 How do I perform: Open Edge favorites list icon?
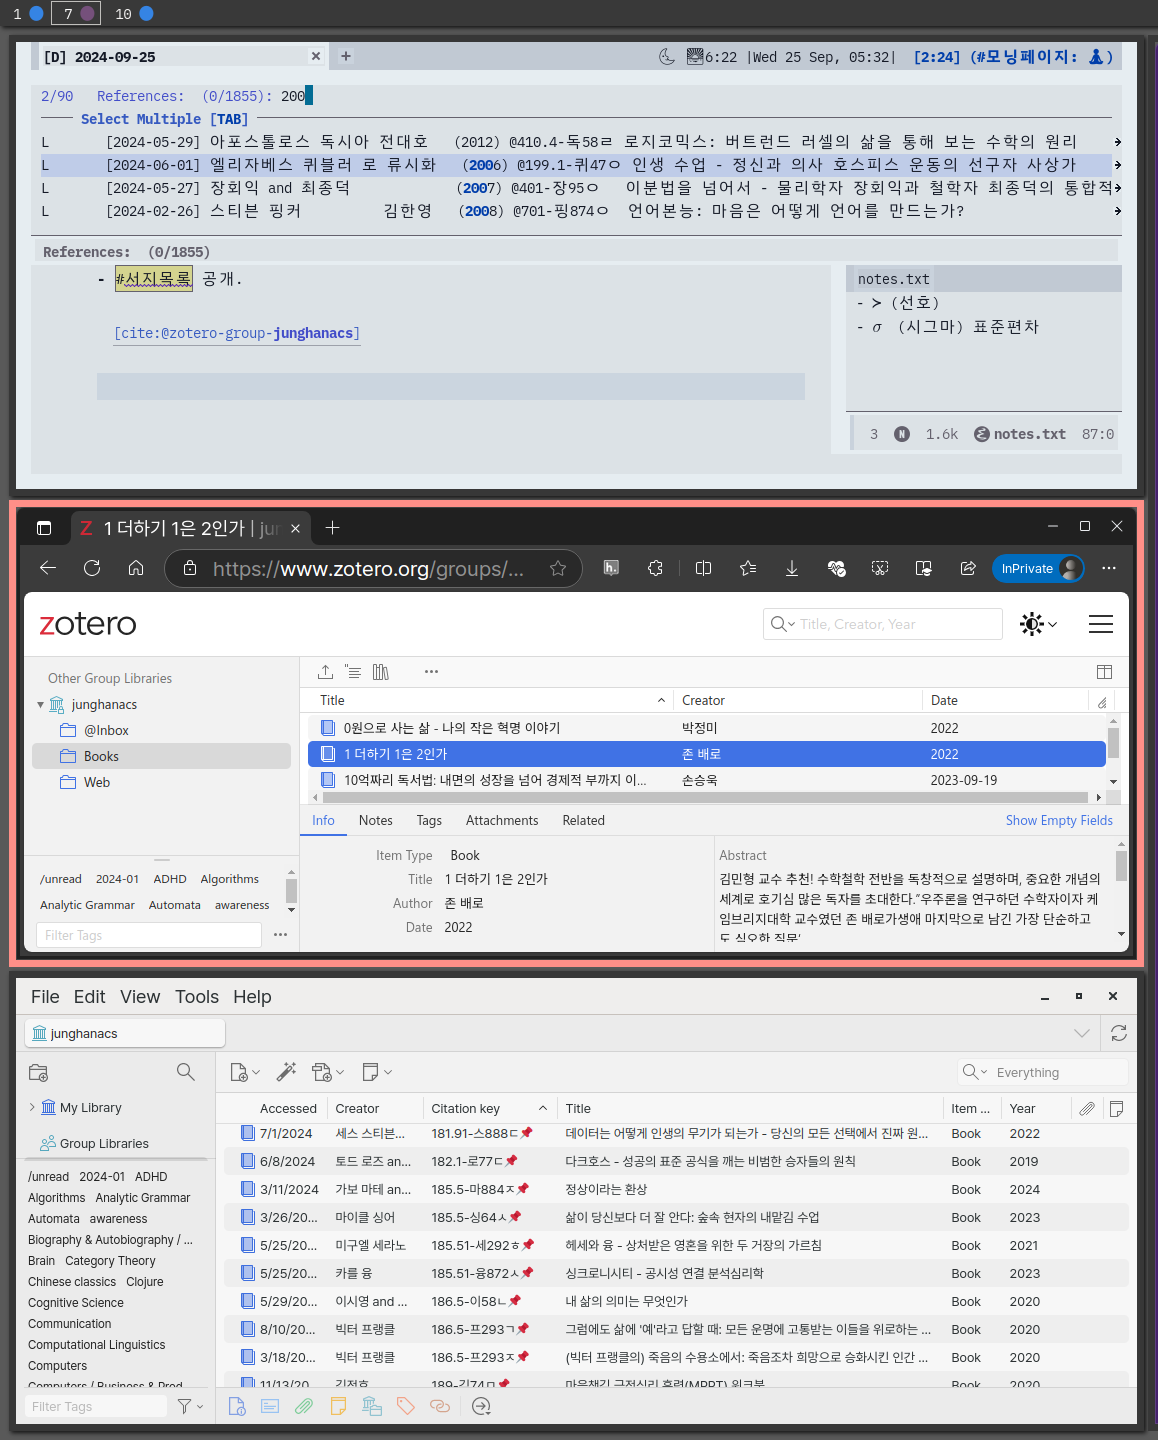(748, 568)
